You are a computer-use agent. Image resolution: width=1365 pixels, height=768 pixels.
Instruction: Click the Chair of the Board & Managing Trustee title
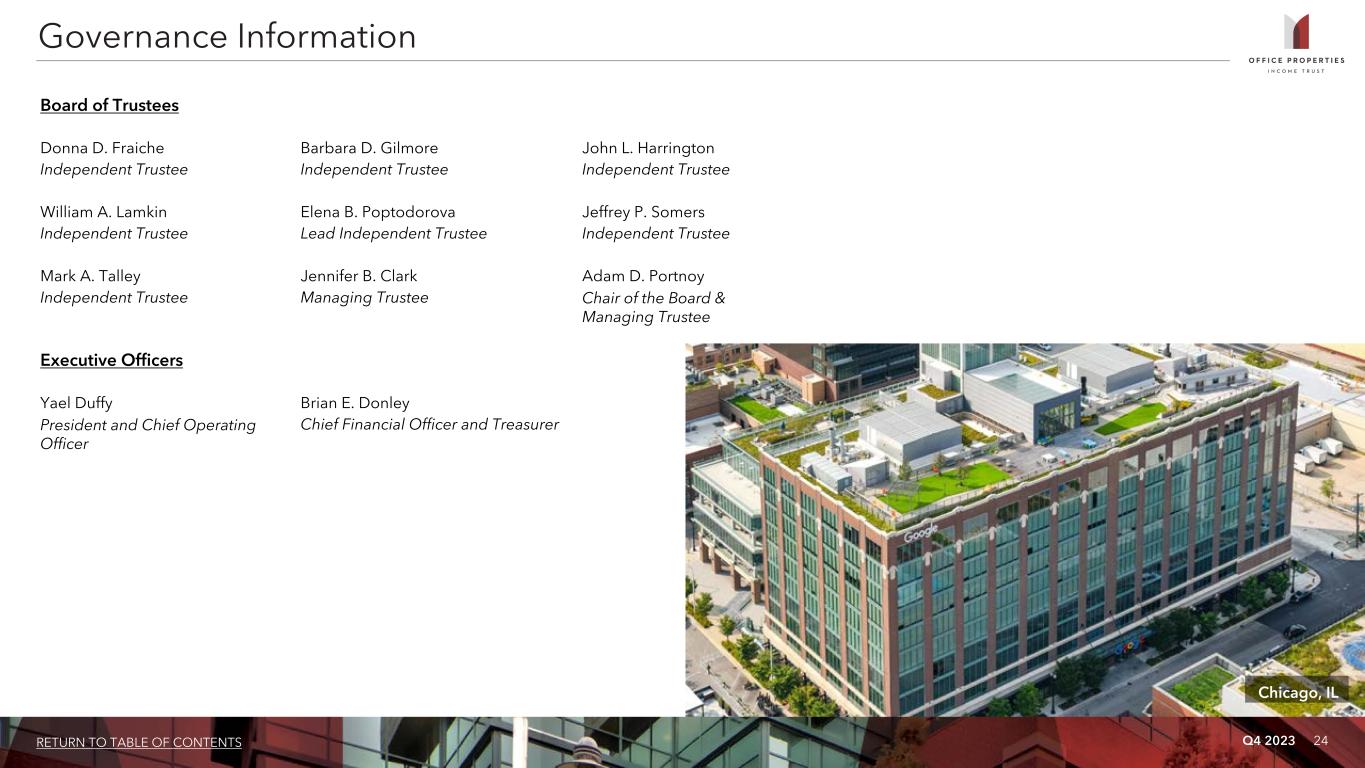[654, 307]
